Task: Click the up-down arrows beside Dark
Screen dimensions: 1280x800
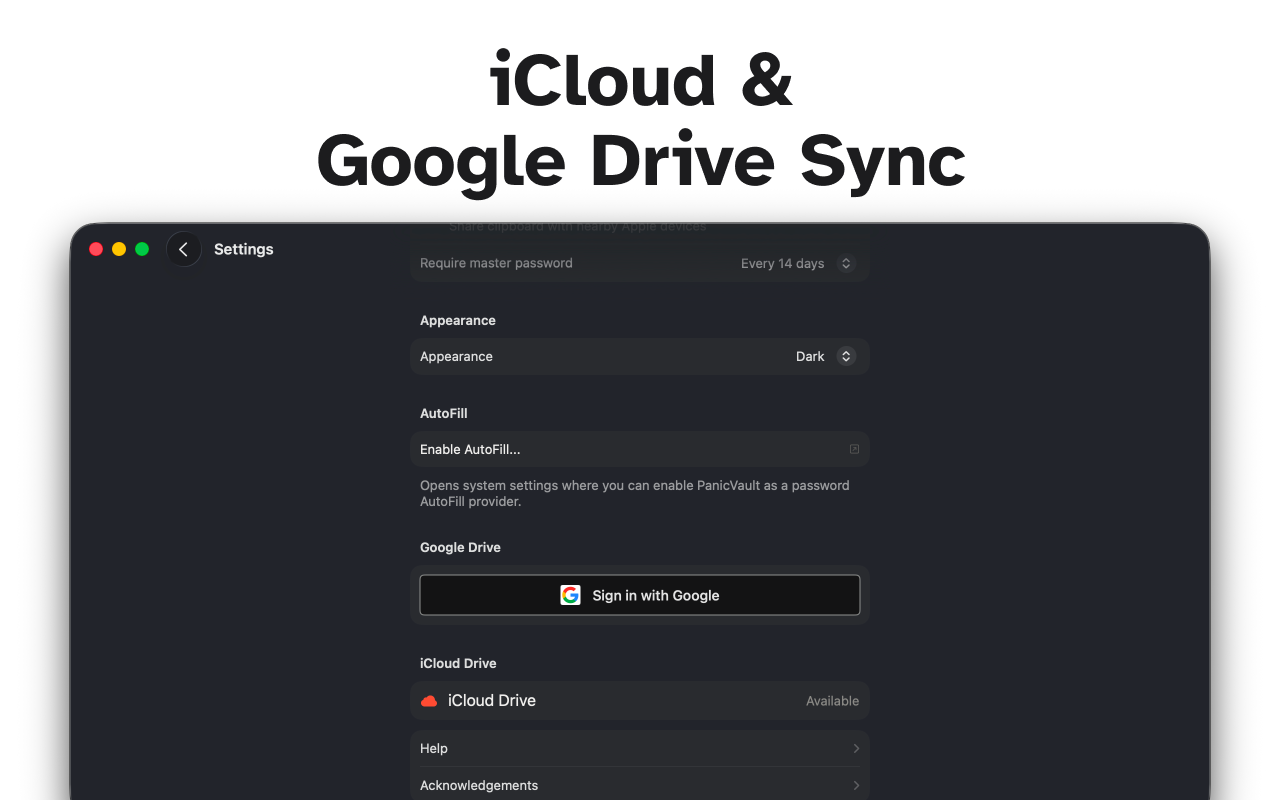Action: [845, 356]
